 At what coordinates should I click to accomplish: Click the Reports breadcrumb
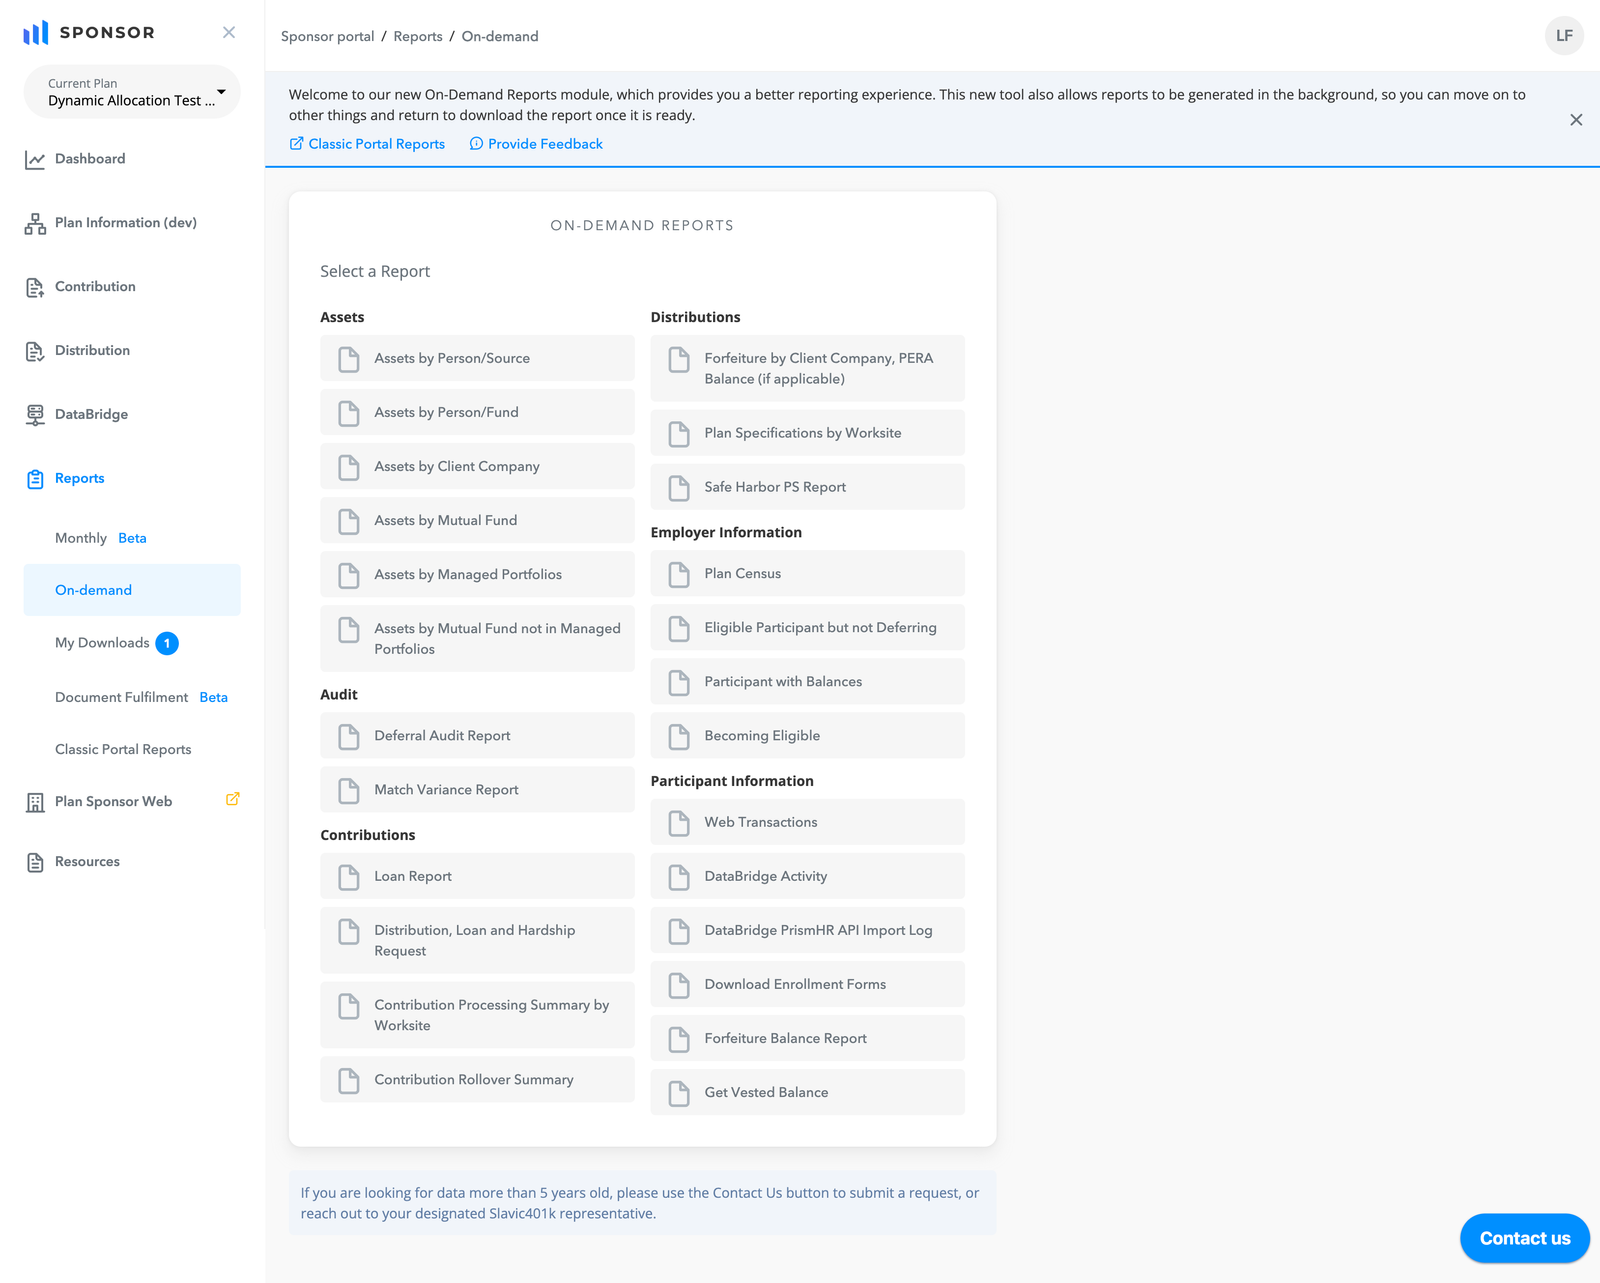coord(418,36)
